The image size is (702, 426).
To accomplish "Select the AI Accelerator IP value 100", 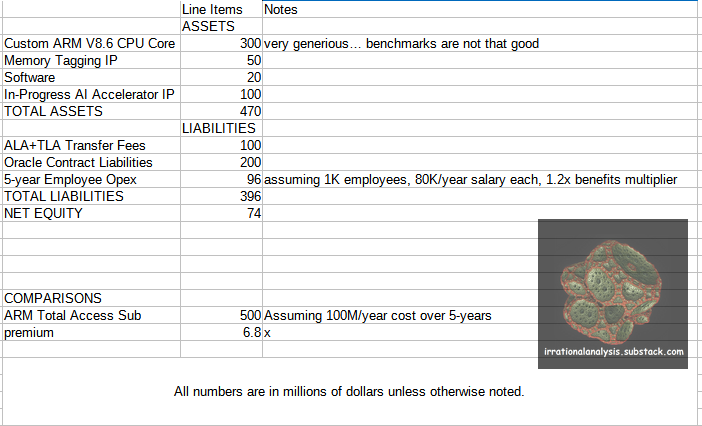I will pyautogui.click(x=221, y=94).
